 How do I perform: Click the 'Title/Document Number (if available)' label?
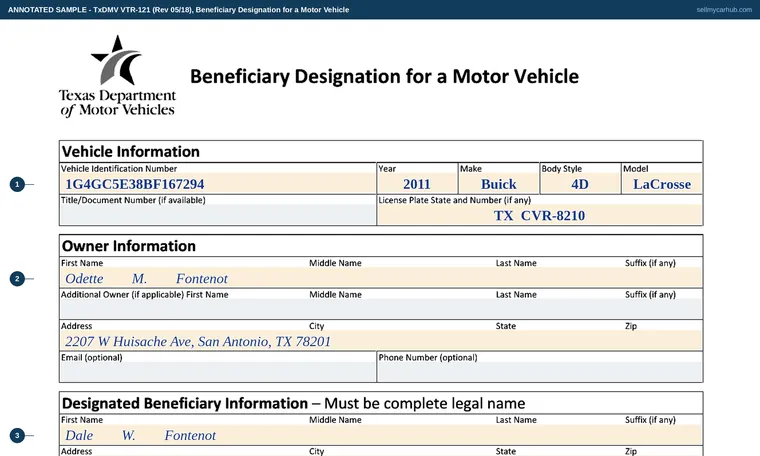click(x=133, y=200)
